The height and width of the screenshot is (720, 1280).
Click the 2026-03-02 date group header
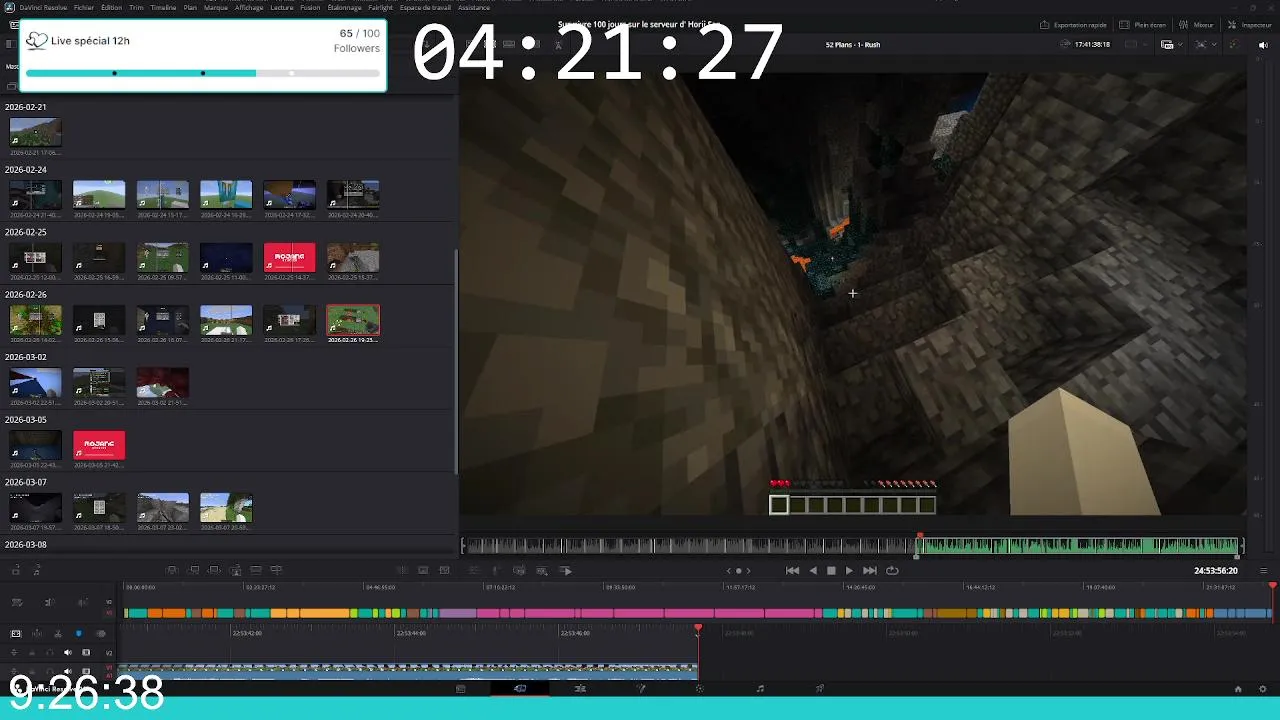(x=26, y=357)
